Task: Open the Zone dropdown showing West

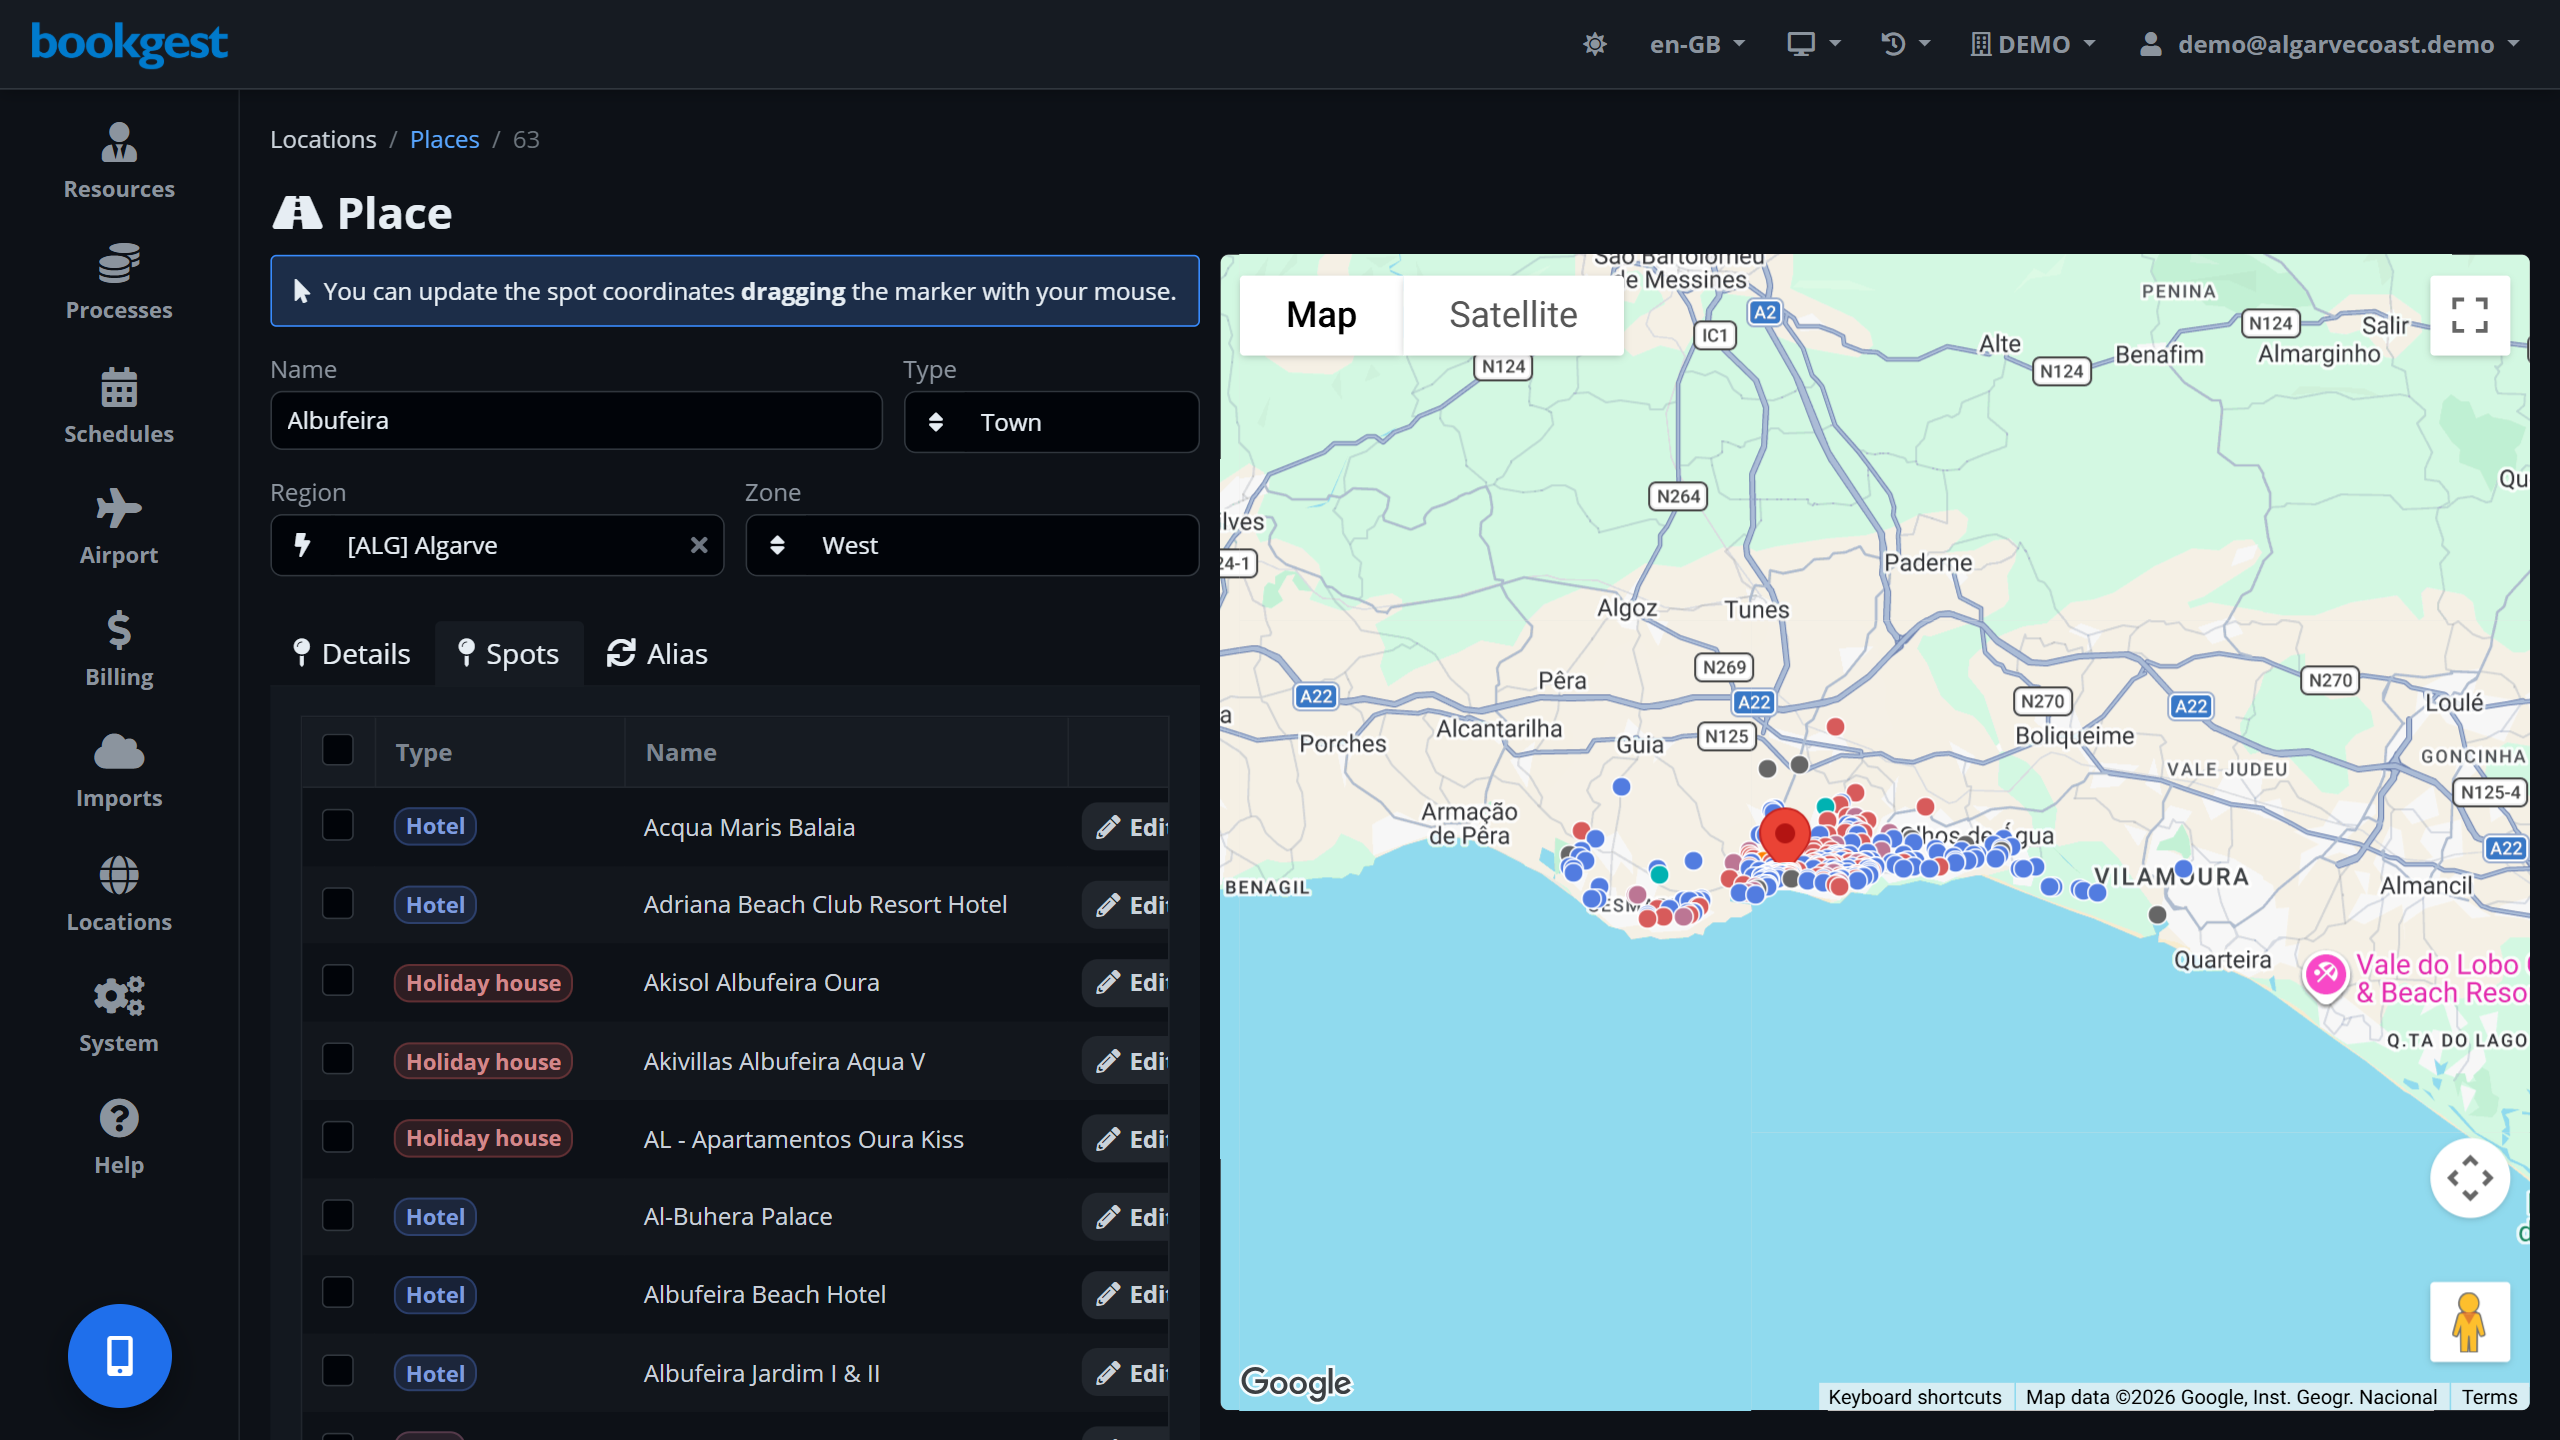Action: coord(972,545)
